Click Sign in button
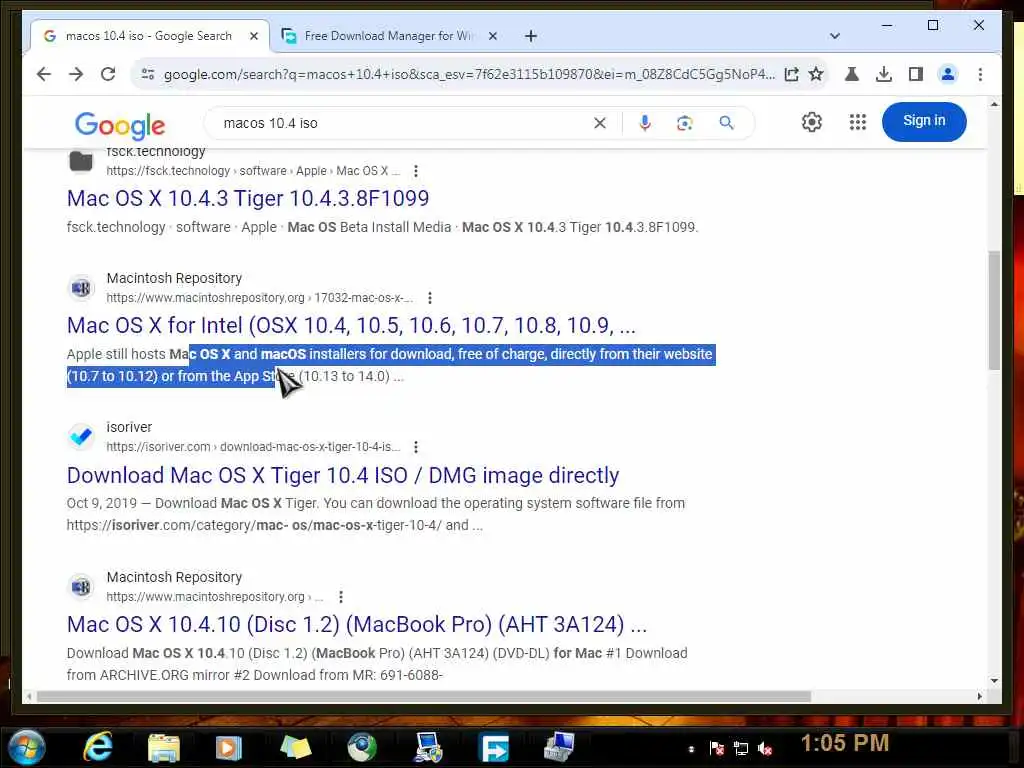Viewport: 1024px width, 768px height. click(924, 121)
